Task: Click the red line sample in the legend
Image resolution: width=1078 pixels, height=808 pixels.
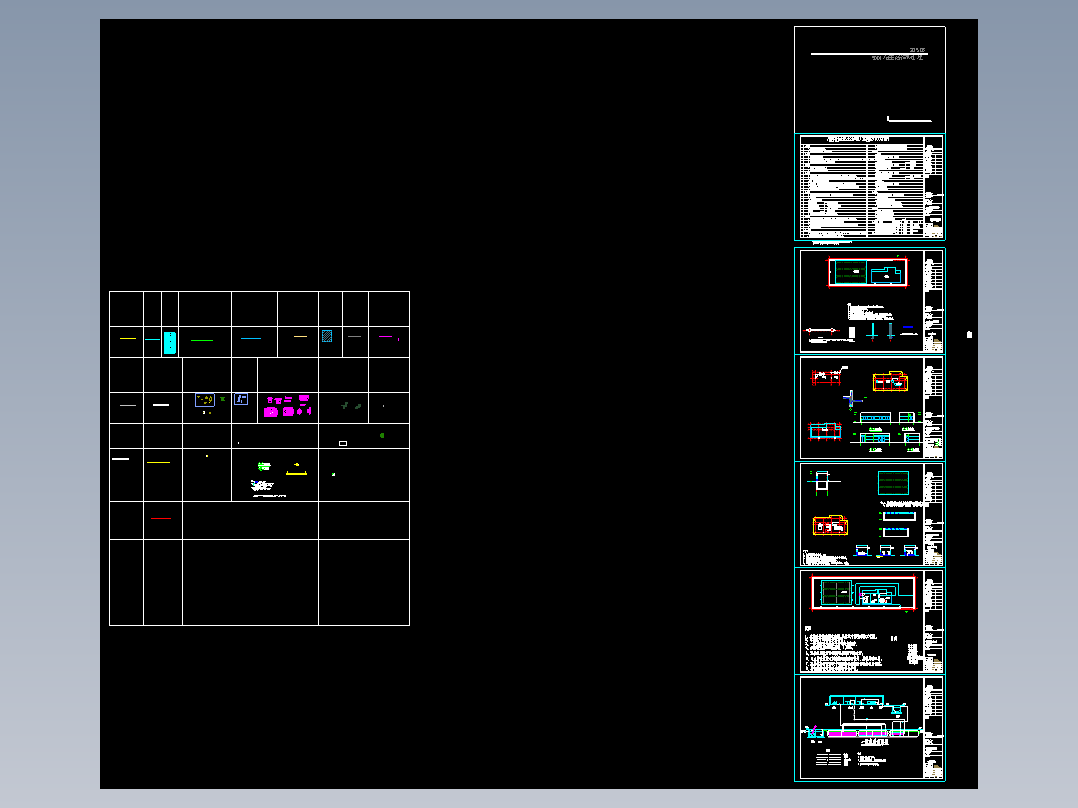Action: point(160,518)
